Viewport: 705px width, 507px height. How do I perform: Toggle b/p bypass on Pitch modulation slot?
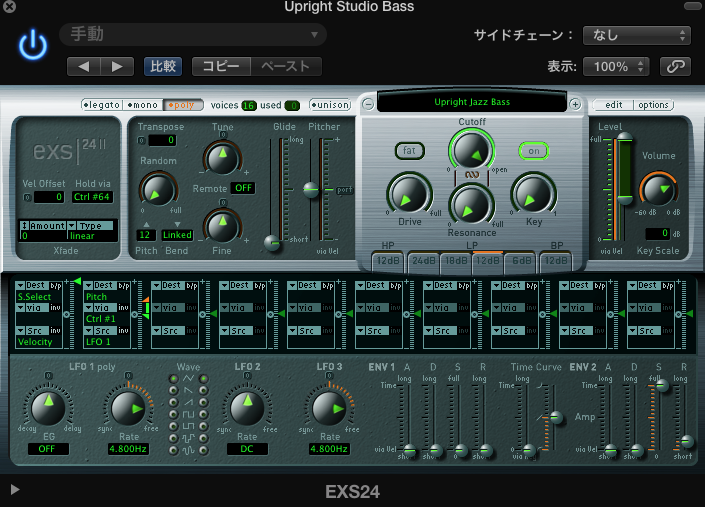[x=124, y=285]
